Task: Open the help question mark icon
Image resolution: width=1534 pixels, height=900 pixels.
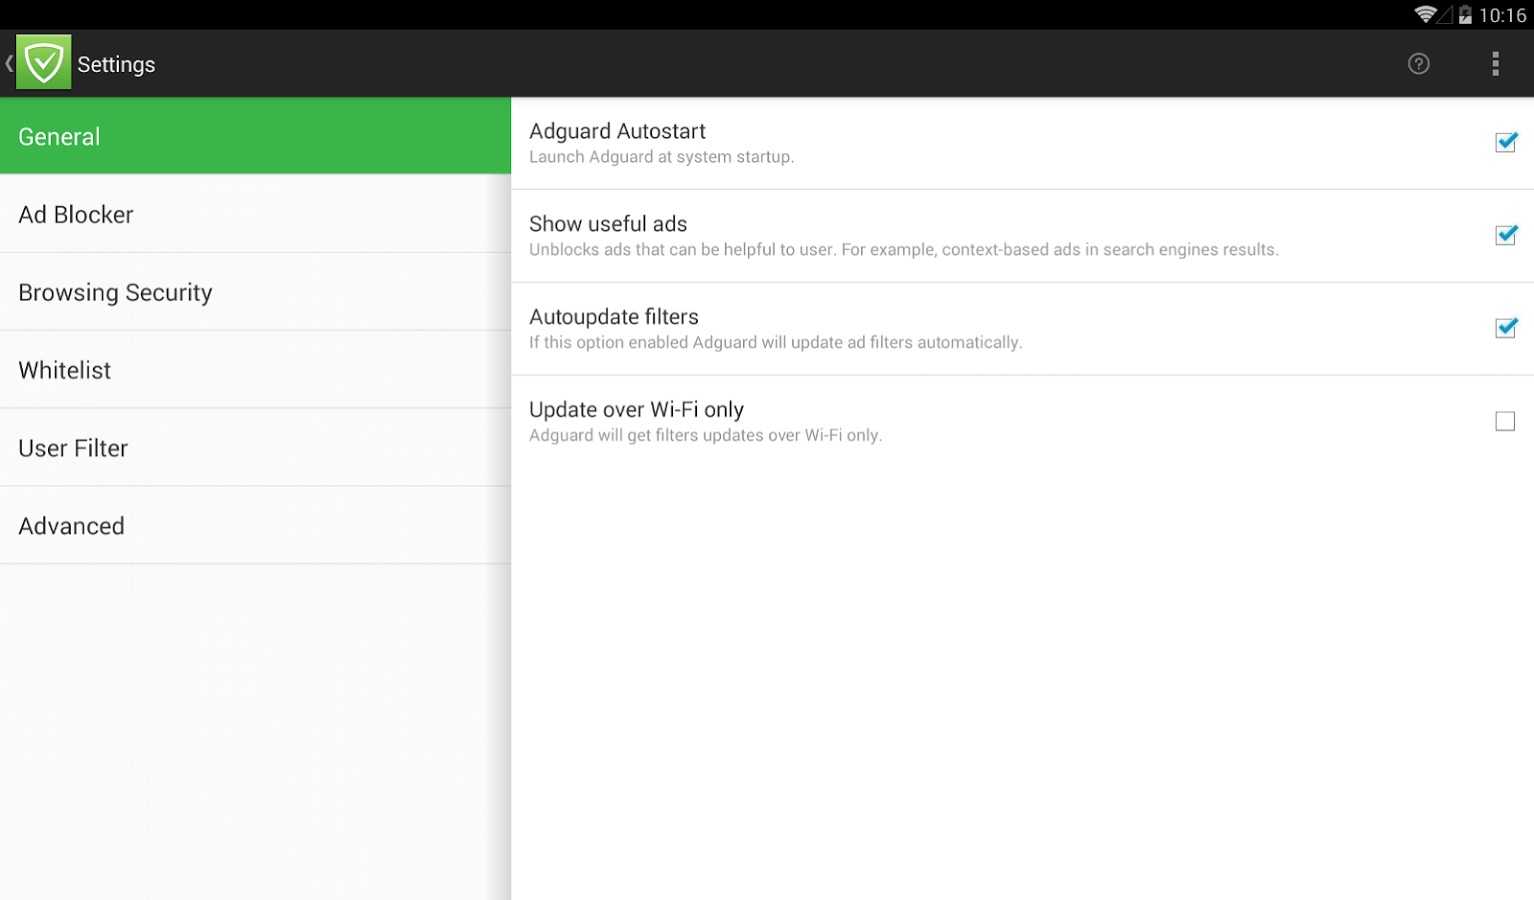Action: pos(1418,64)
